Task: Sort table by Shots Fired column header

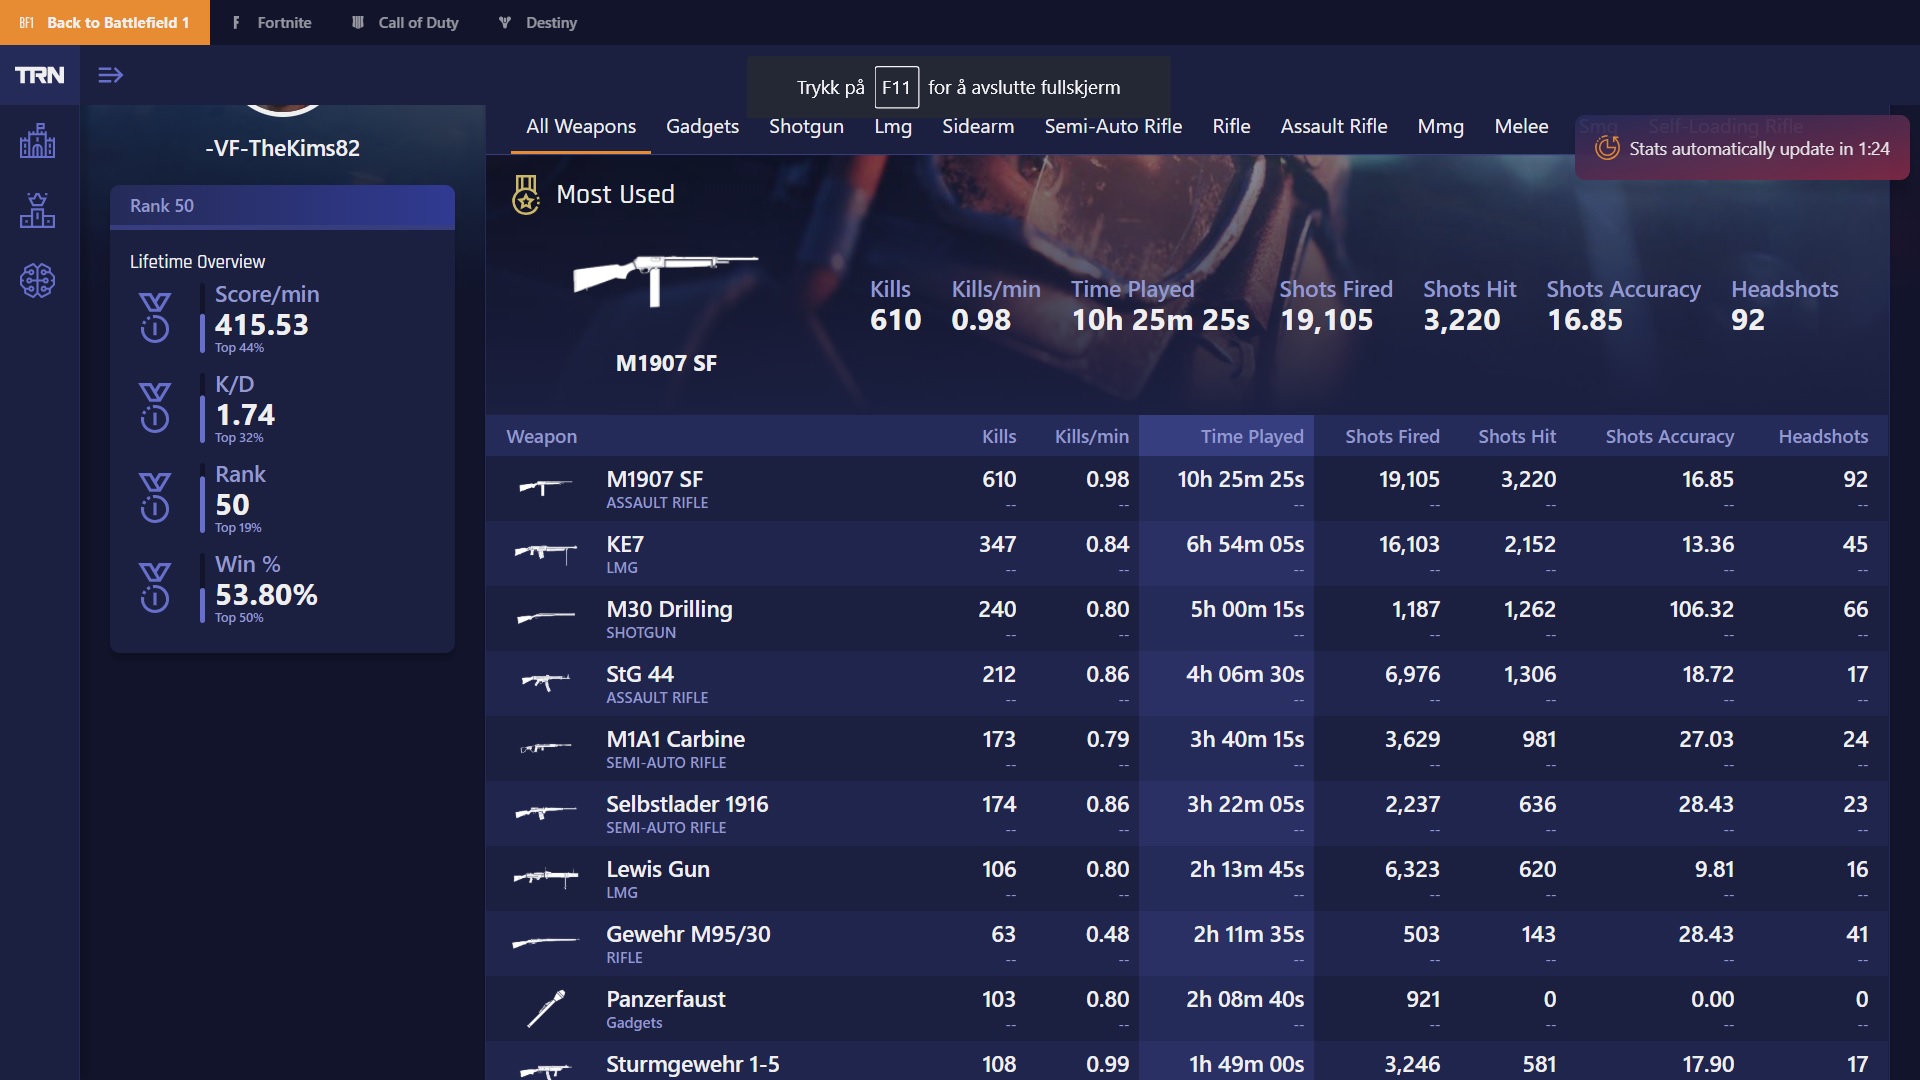Action: pyautogui.click(x=1392, y=436)
